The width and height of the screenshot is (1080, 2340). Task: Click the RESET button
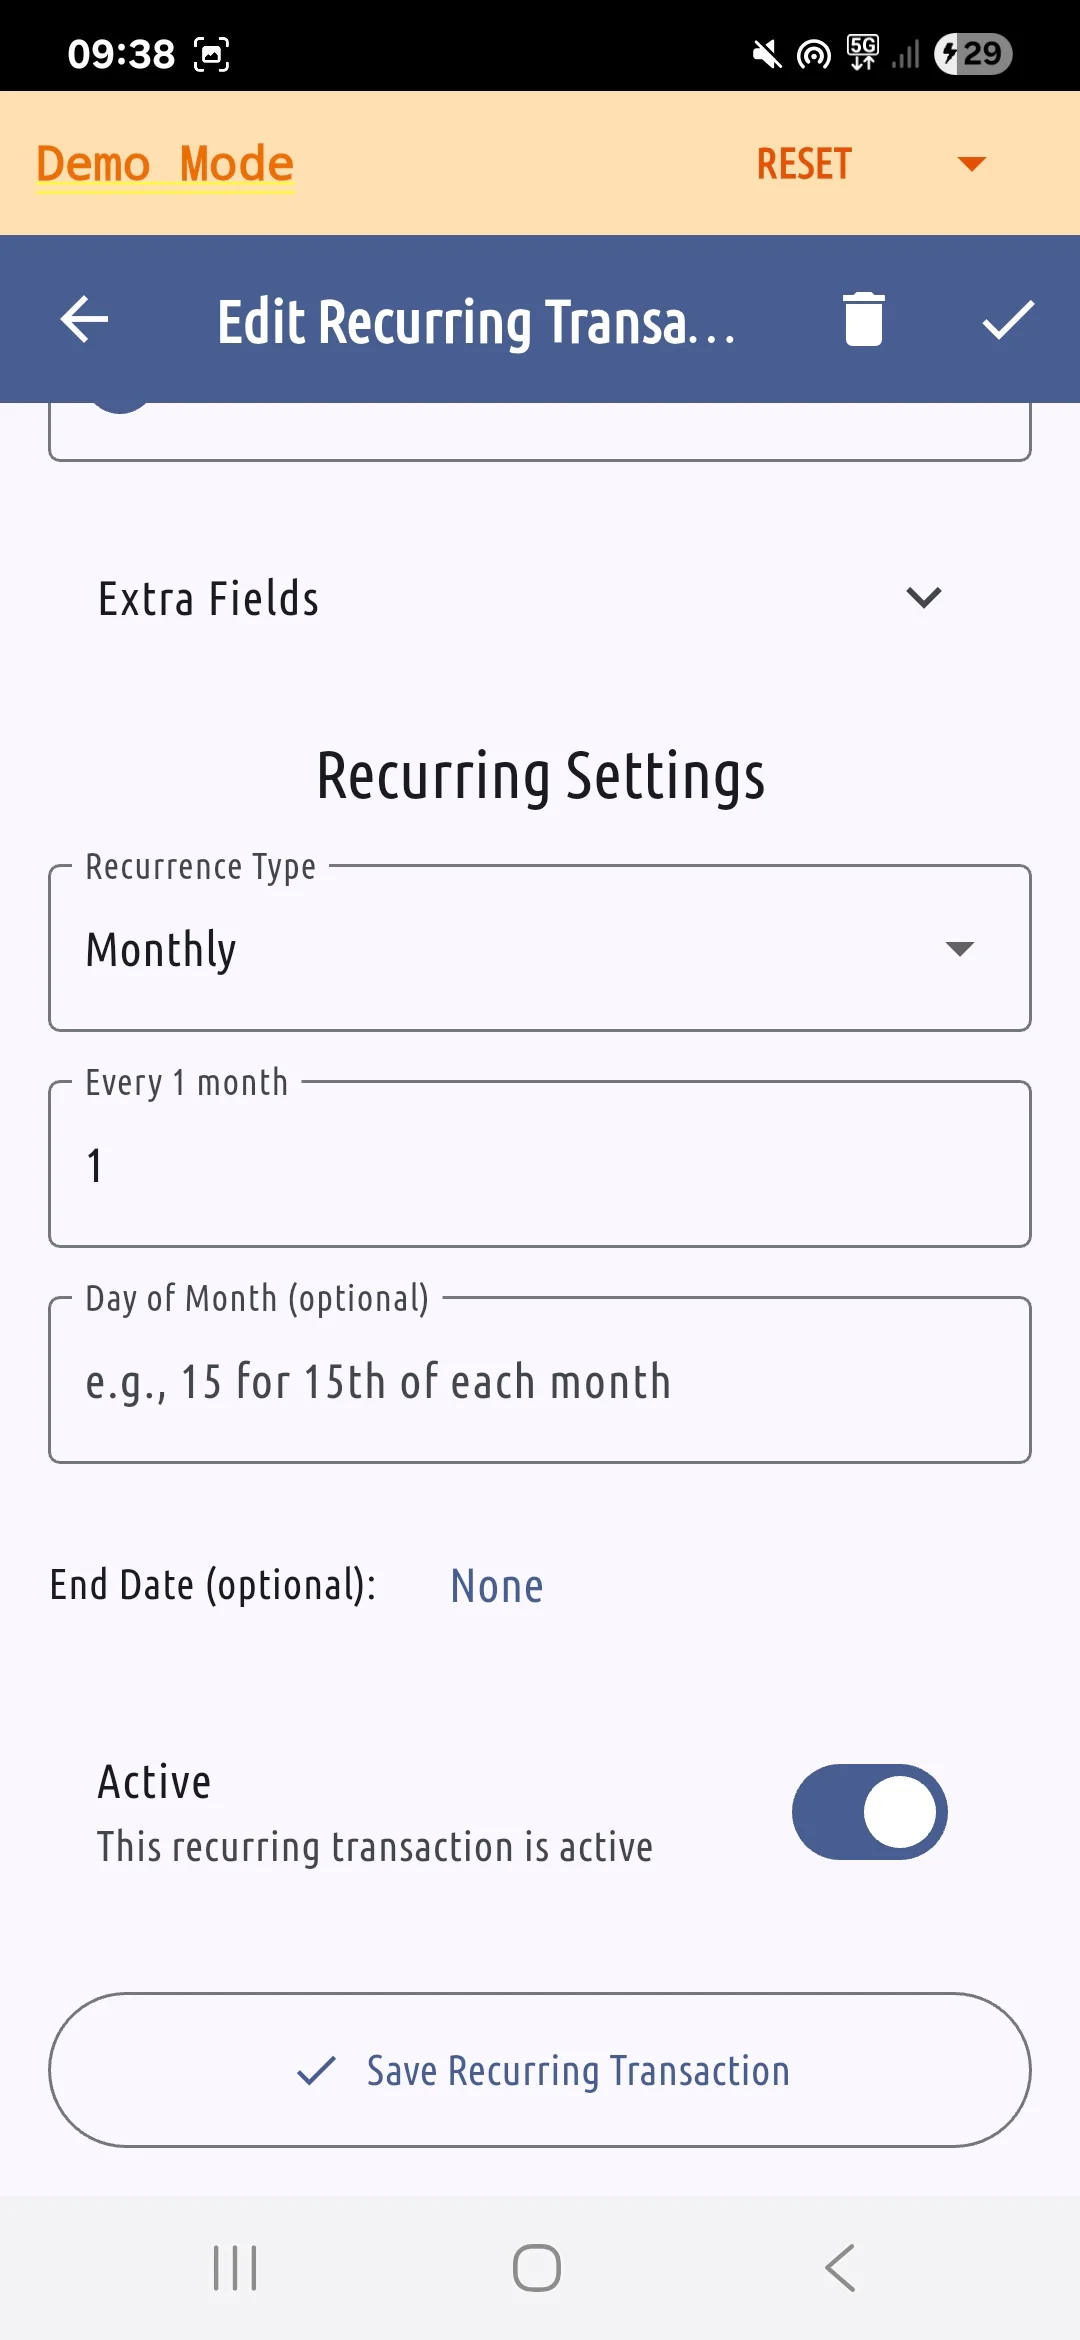(804, 164)
